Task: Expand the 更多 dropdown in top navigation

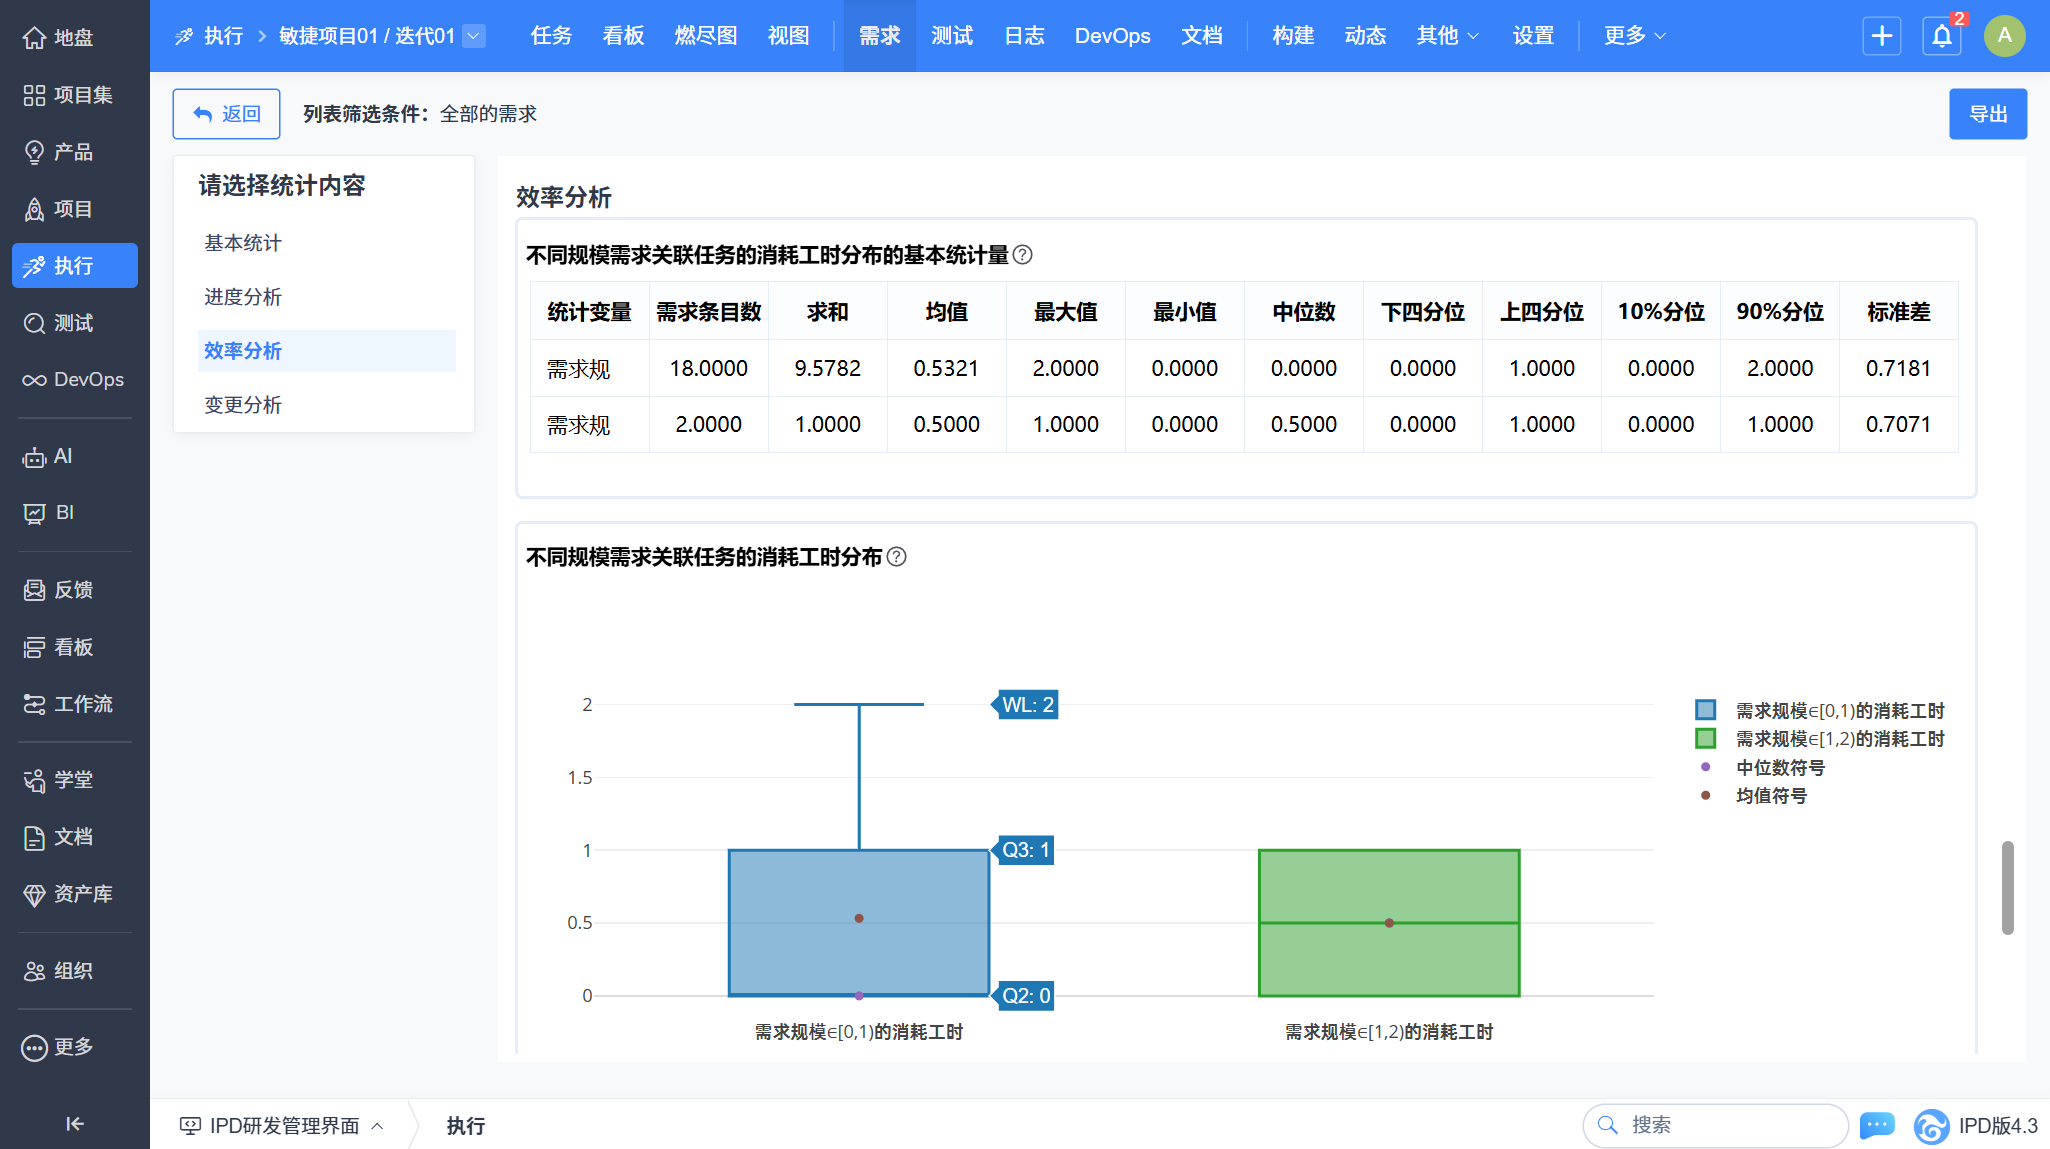Action: [1634, 36]
